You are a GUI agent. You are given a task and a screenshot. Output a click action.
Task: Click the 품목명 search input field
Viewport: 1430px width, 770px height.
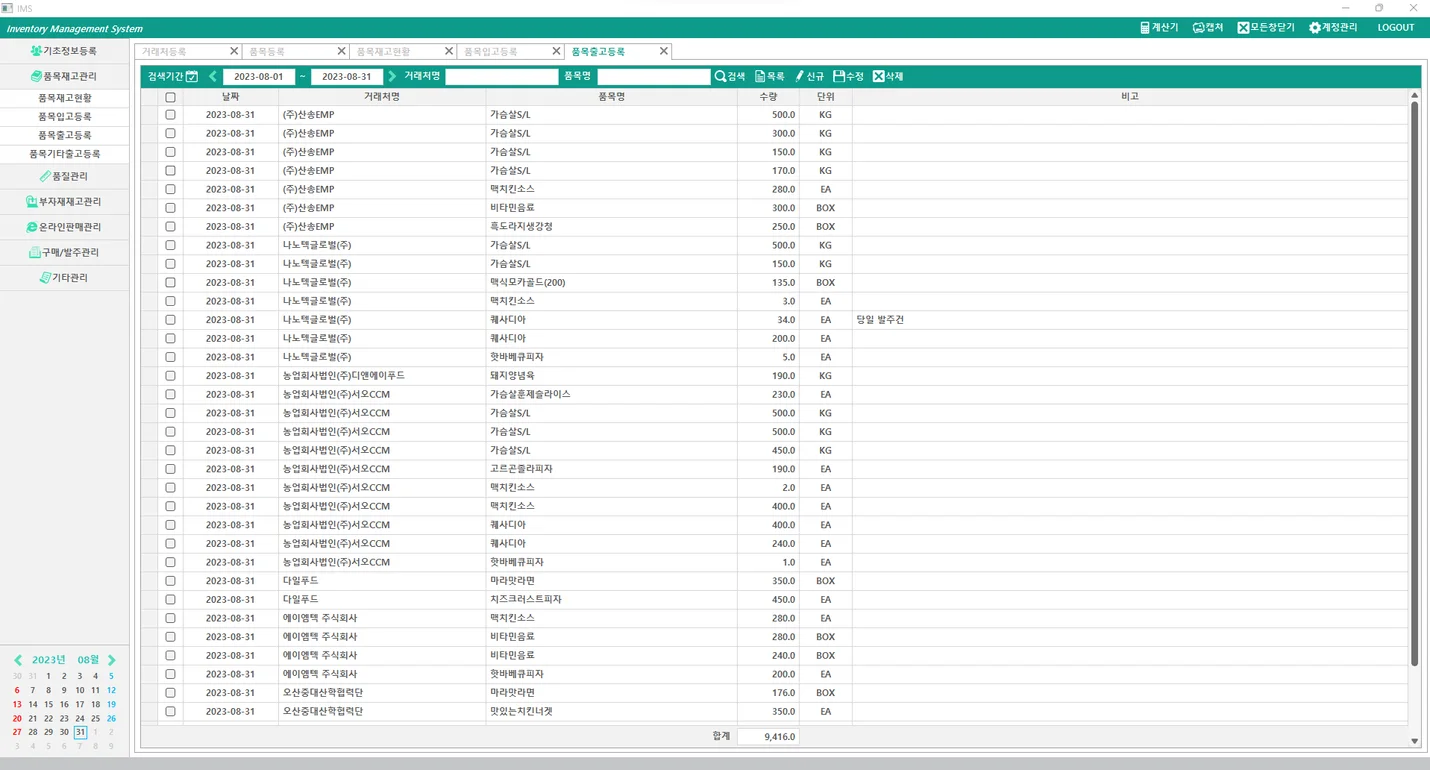point(653,76)
